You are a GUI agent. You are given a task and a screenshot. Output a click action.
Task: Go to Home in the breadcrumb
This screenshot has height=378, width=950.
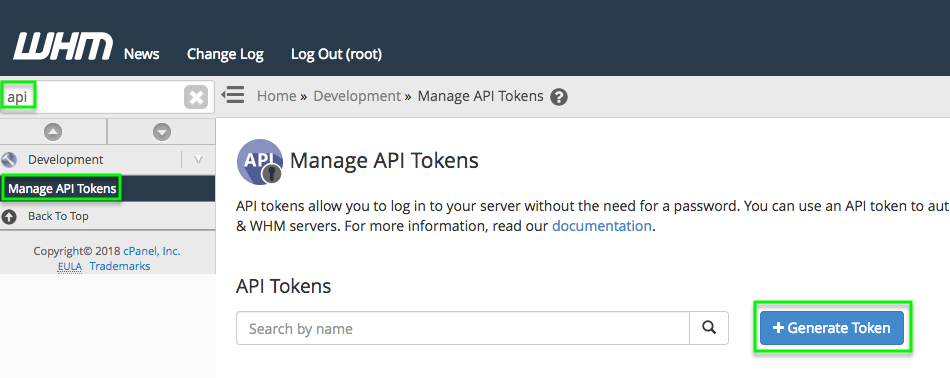point(277,96)
